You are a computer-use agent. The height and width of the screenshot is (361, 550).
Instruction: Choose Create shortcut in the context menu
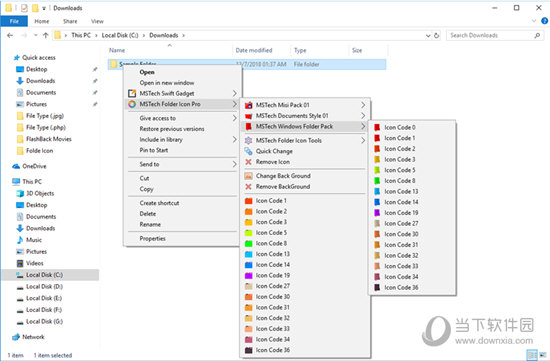pos(159,203)
